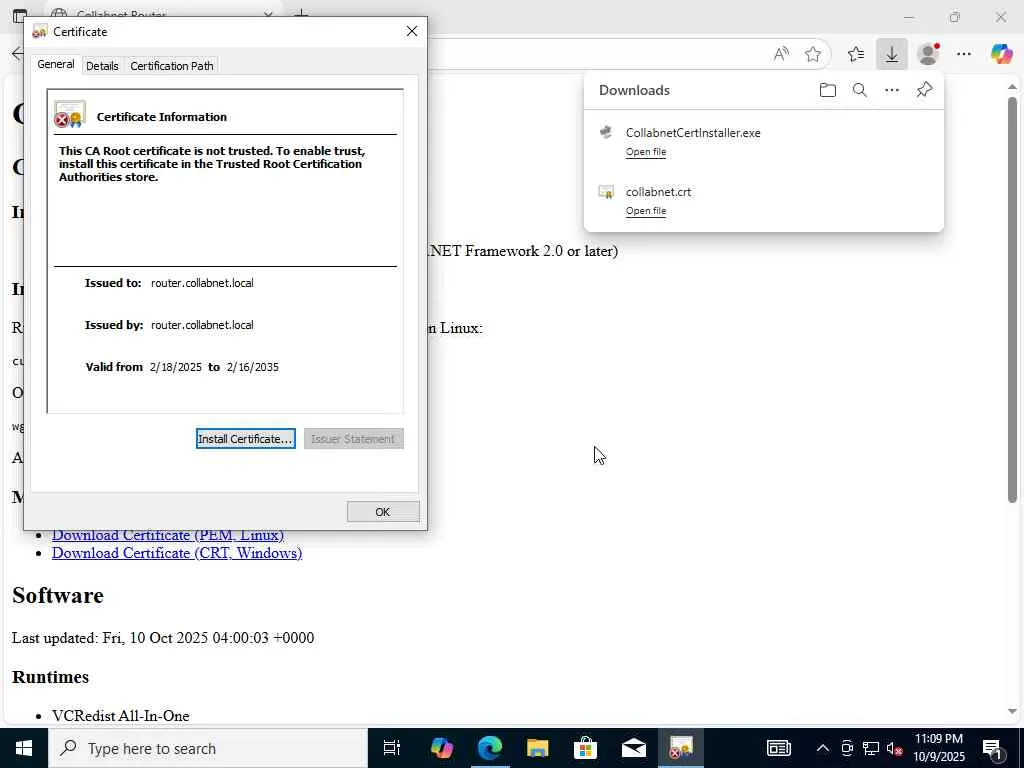Open File Explorer from taskbar
This screenshot has height=768, width=1024.
coord(537,748)
